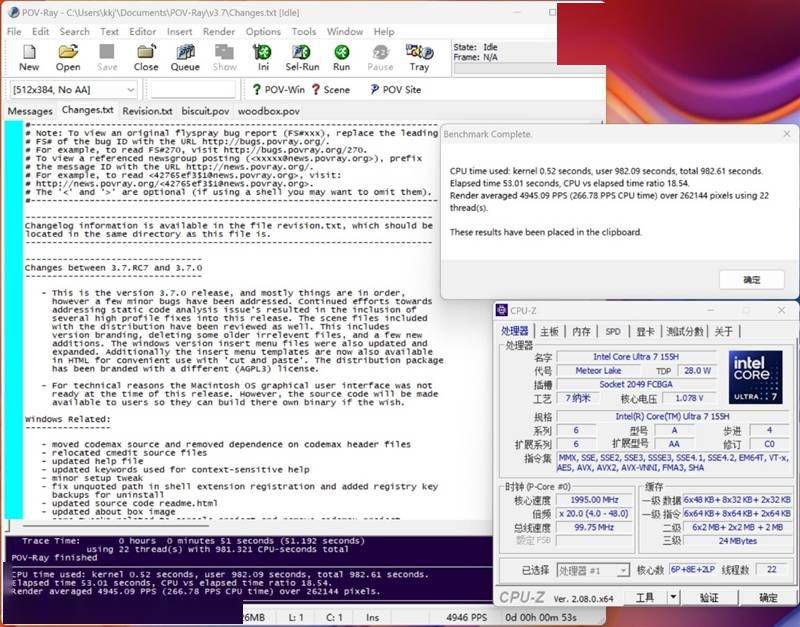Click the Show toolbar icon
Image resolution: width=800 pixels, height=627 pixels.
[x=224, y=52]
